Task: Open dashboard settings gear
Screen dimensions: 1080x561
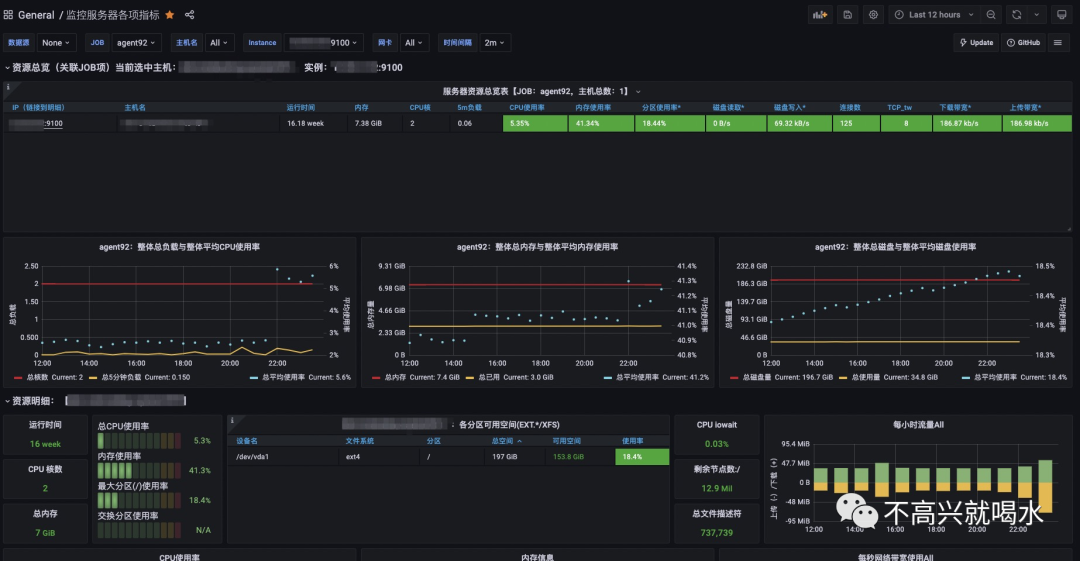Action: tap(873, 14)
